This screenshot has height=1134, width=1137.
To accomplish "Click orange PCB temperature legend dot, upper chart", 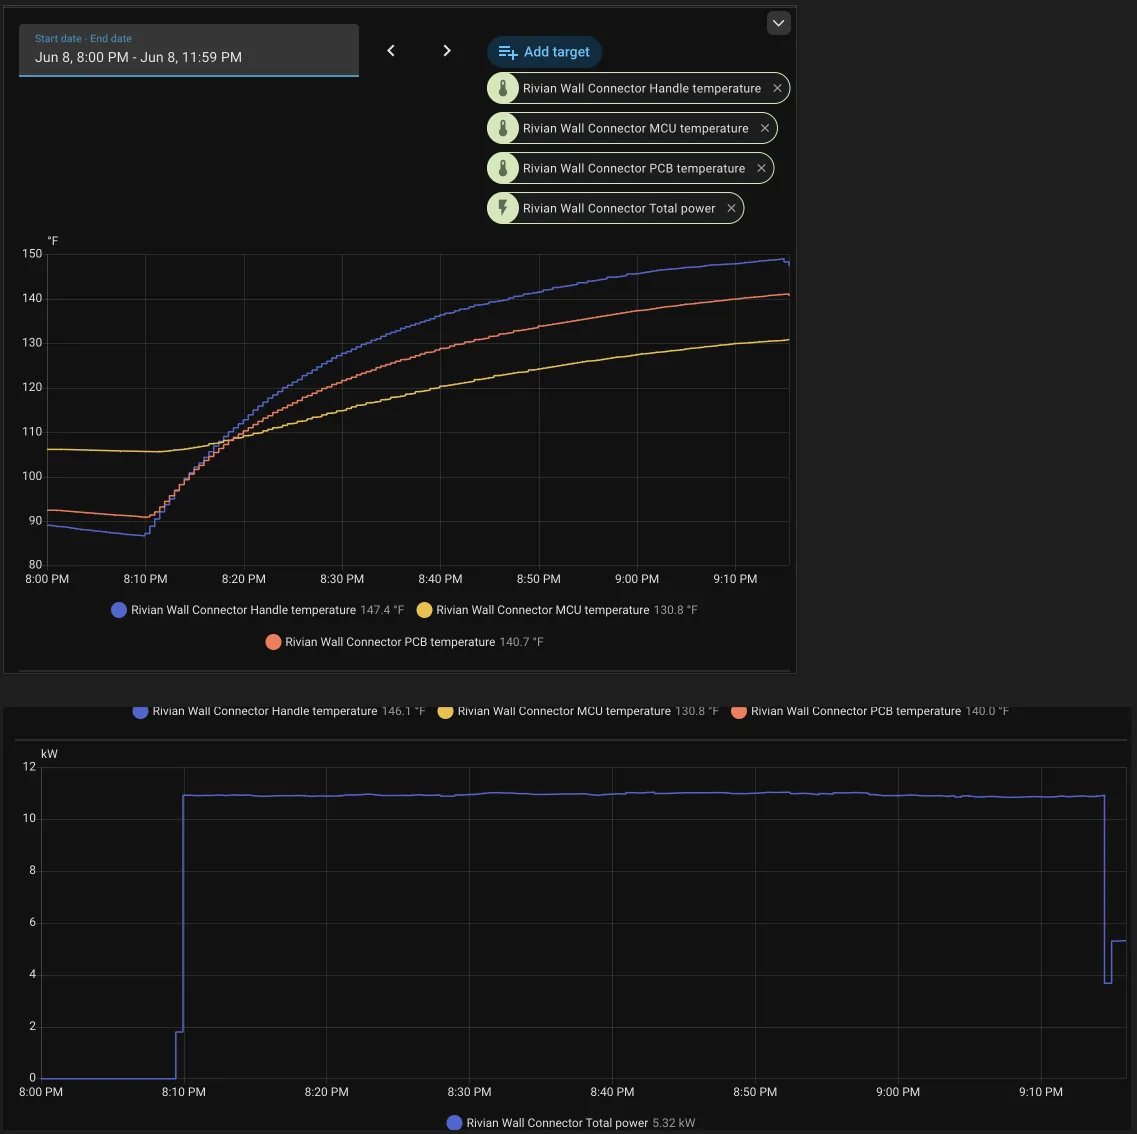I will pyautogui.click(x=273, y=642).
